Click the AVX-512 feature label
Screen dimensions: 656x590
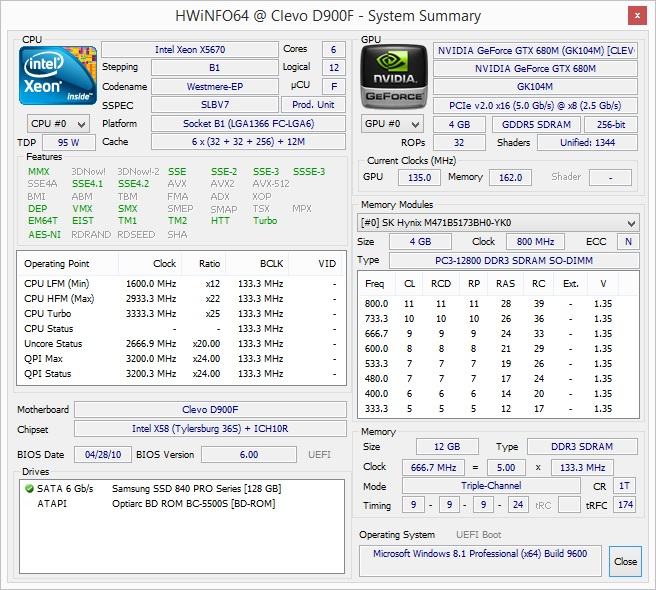271,184
